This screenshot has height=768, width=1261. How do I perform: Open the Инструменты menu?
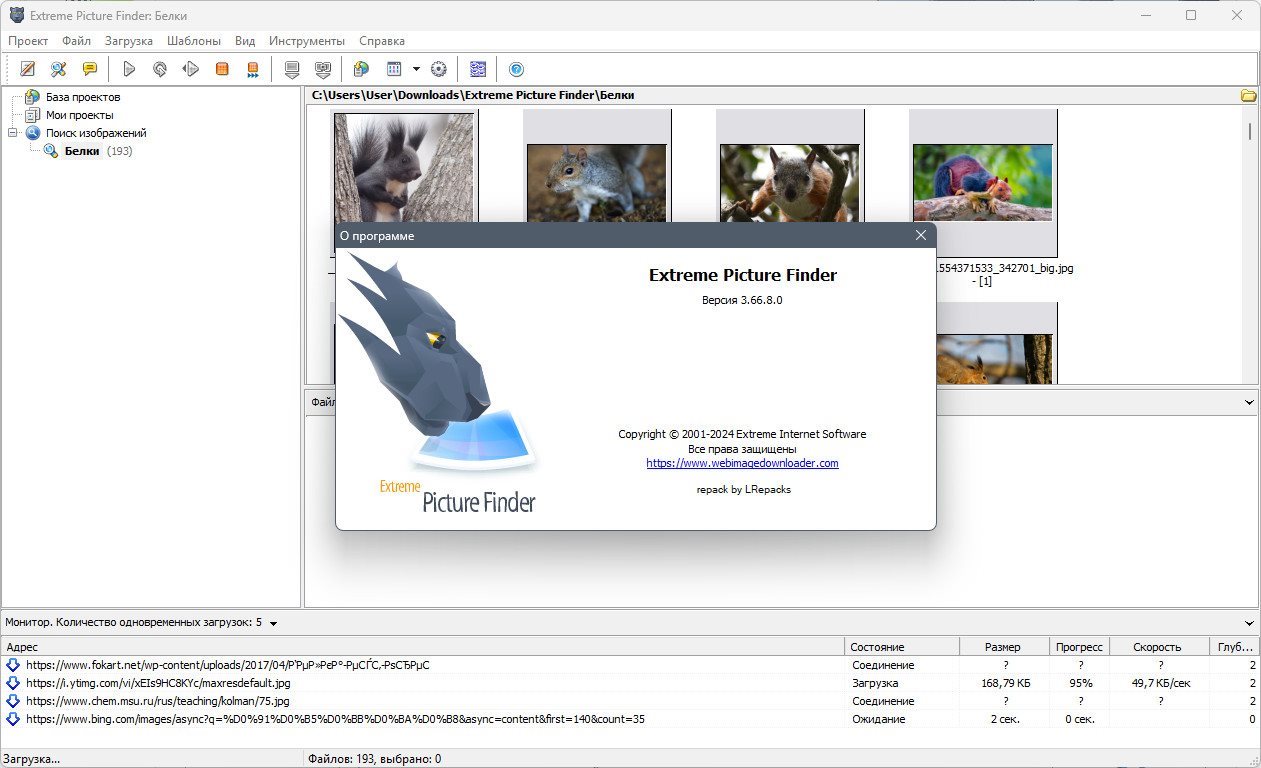(306, 41)
